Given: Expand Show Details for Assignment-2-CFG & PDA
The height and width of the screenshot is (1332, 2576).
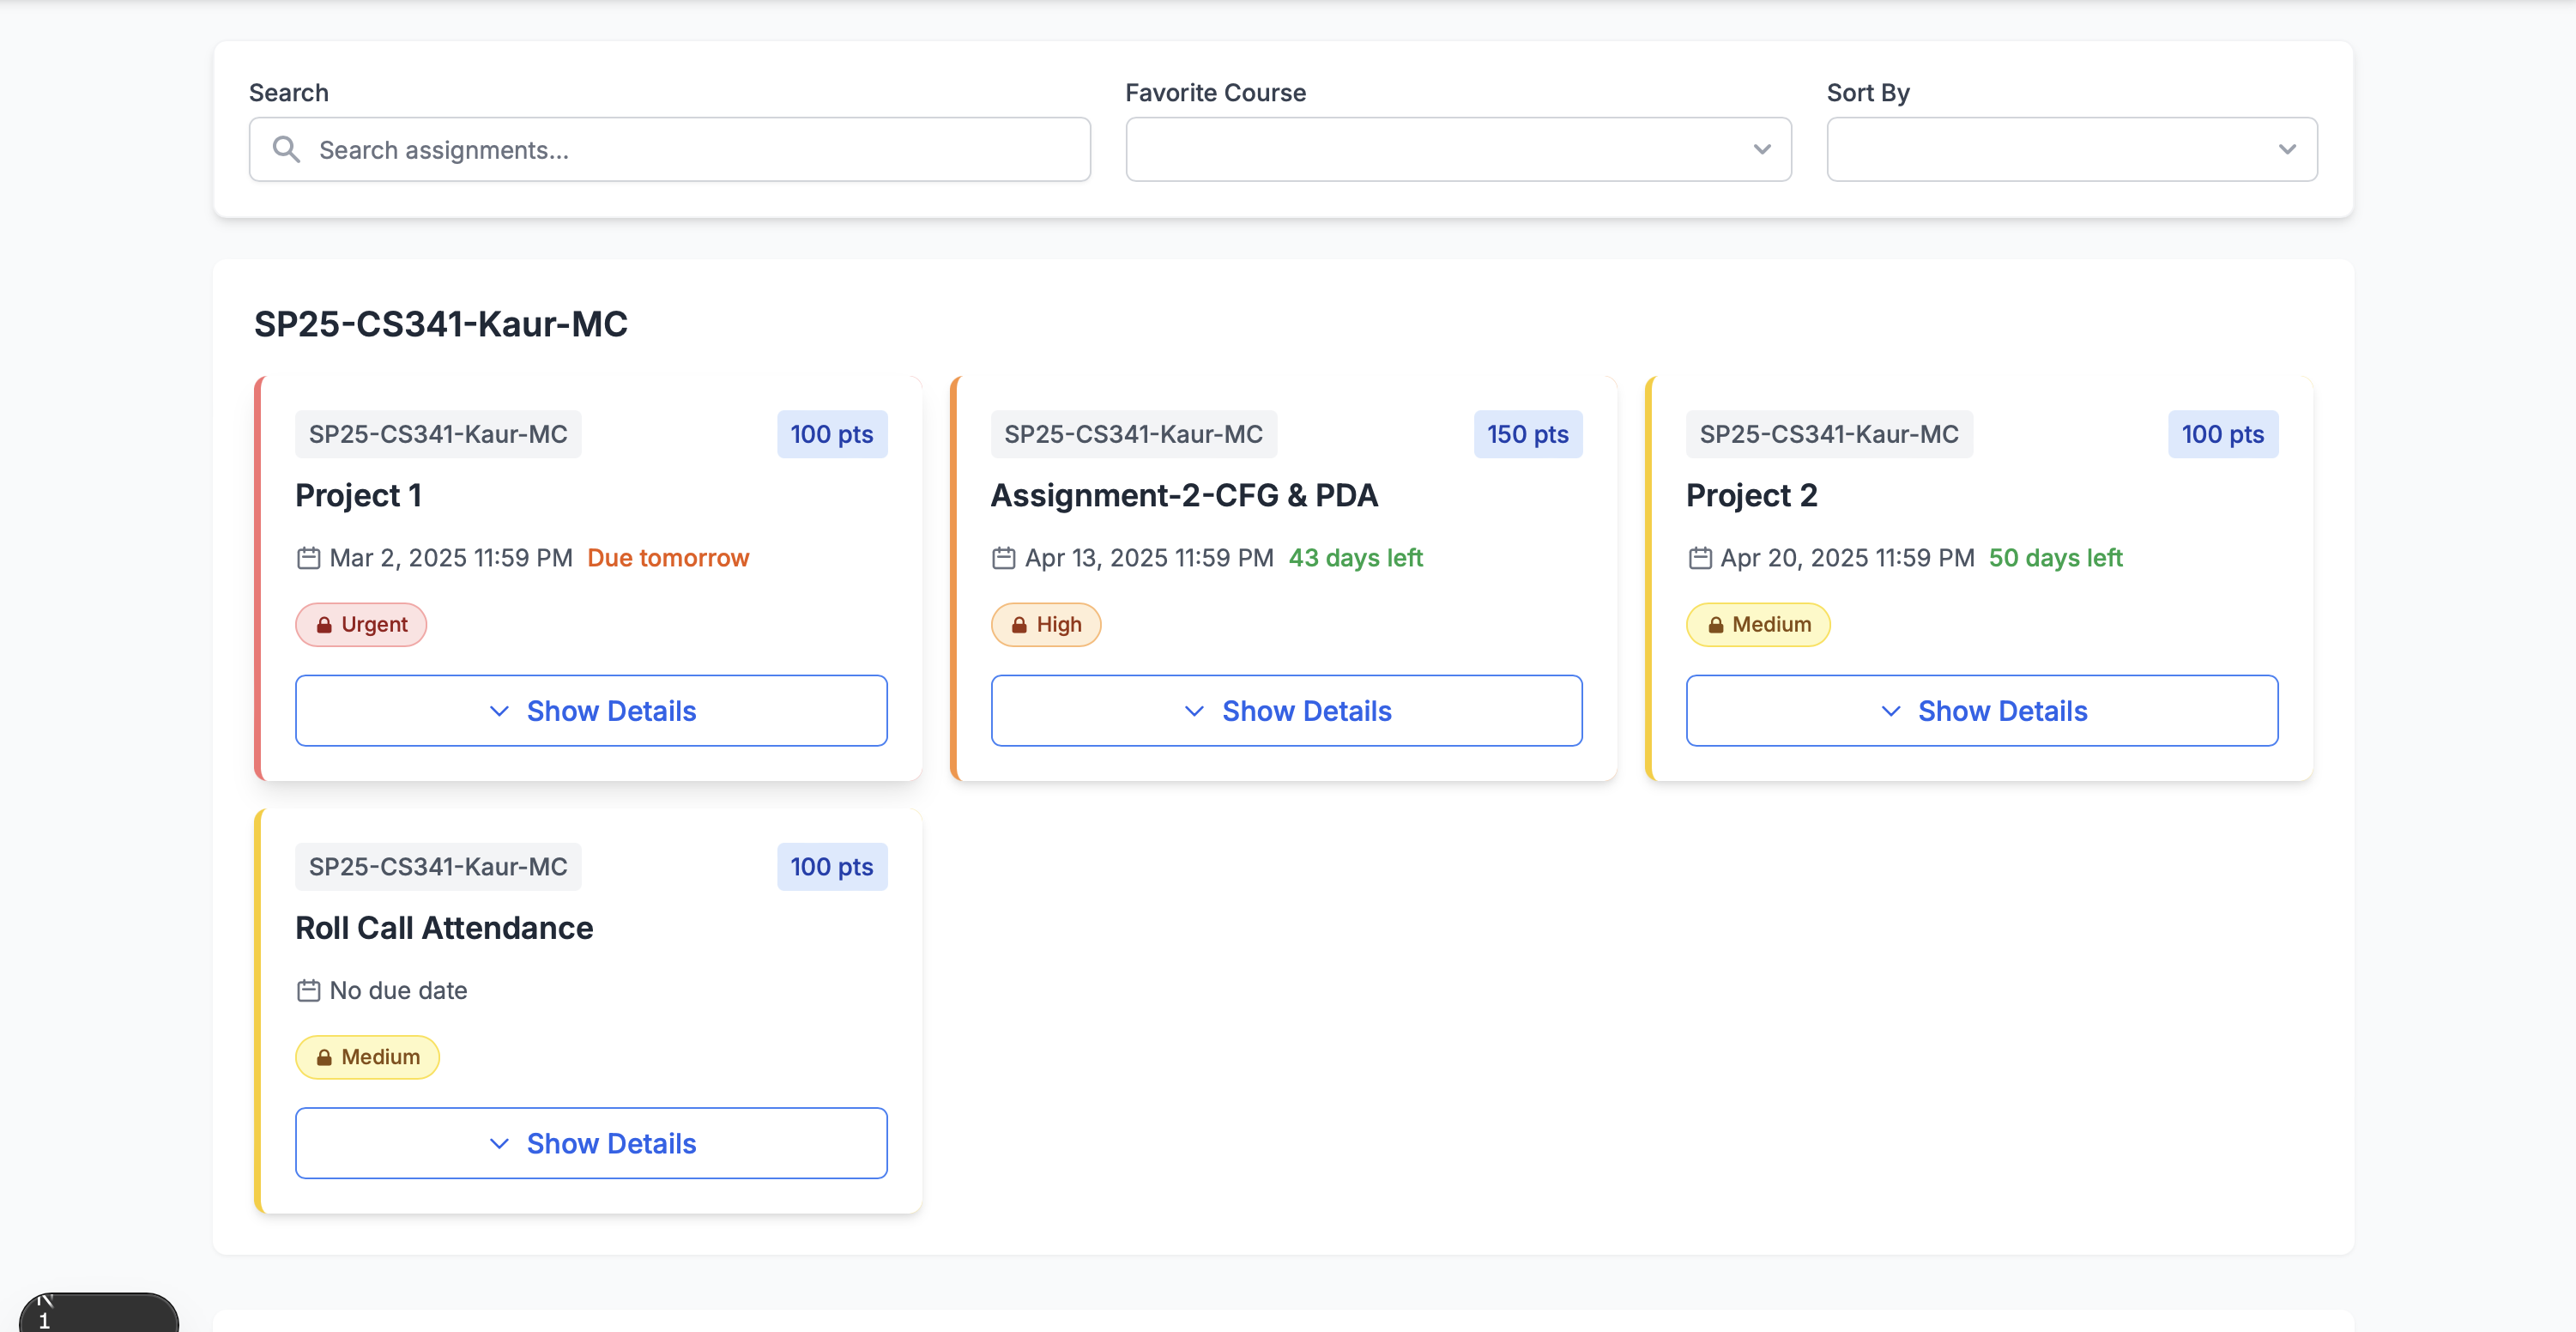Looking at the screenshot, I should 1286,710.
